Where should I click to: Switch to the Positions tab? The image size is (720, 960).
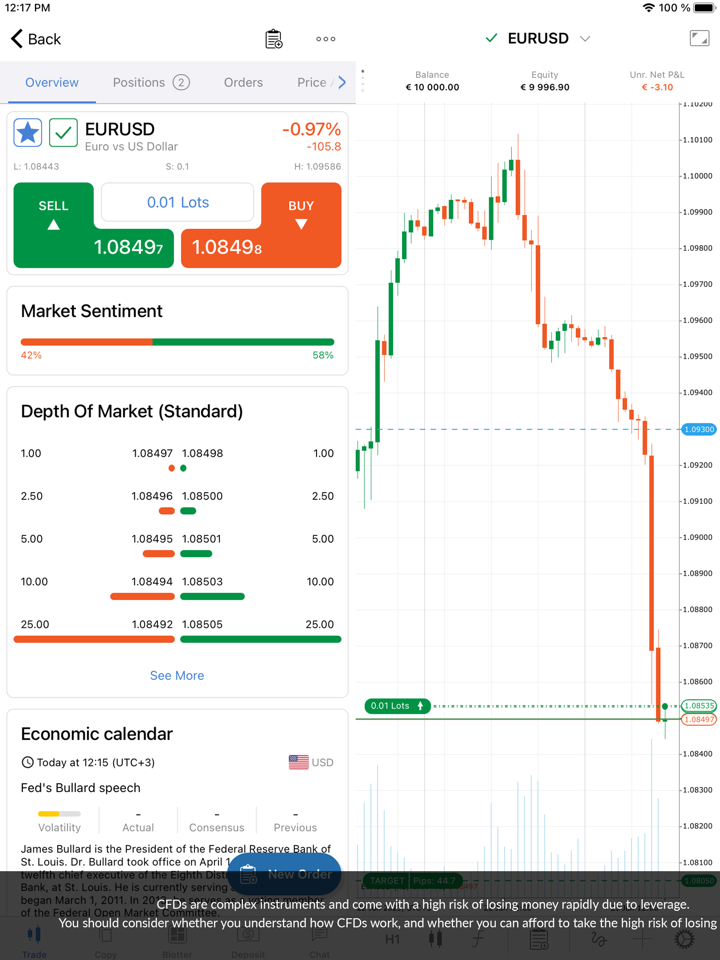point(150,82)
